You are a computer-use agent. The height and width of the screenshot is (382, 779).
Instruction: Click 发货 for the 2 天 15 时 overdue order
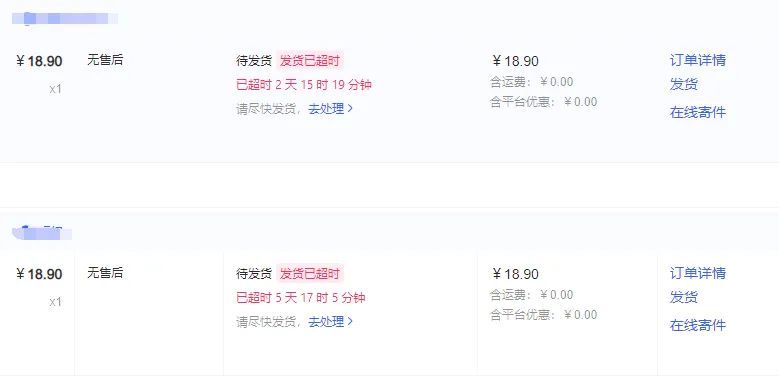coord(684,84)
